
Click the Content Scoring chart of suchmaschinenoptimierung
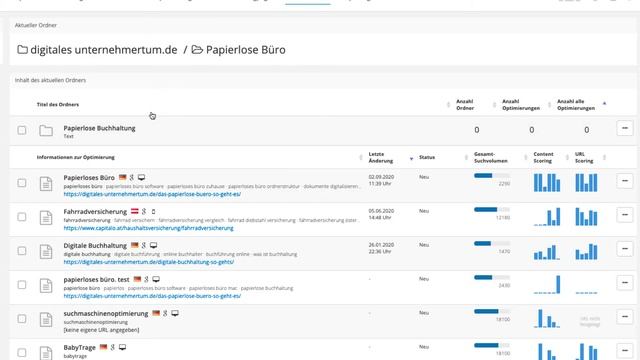547,318
